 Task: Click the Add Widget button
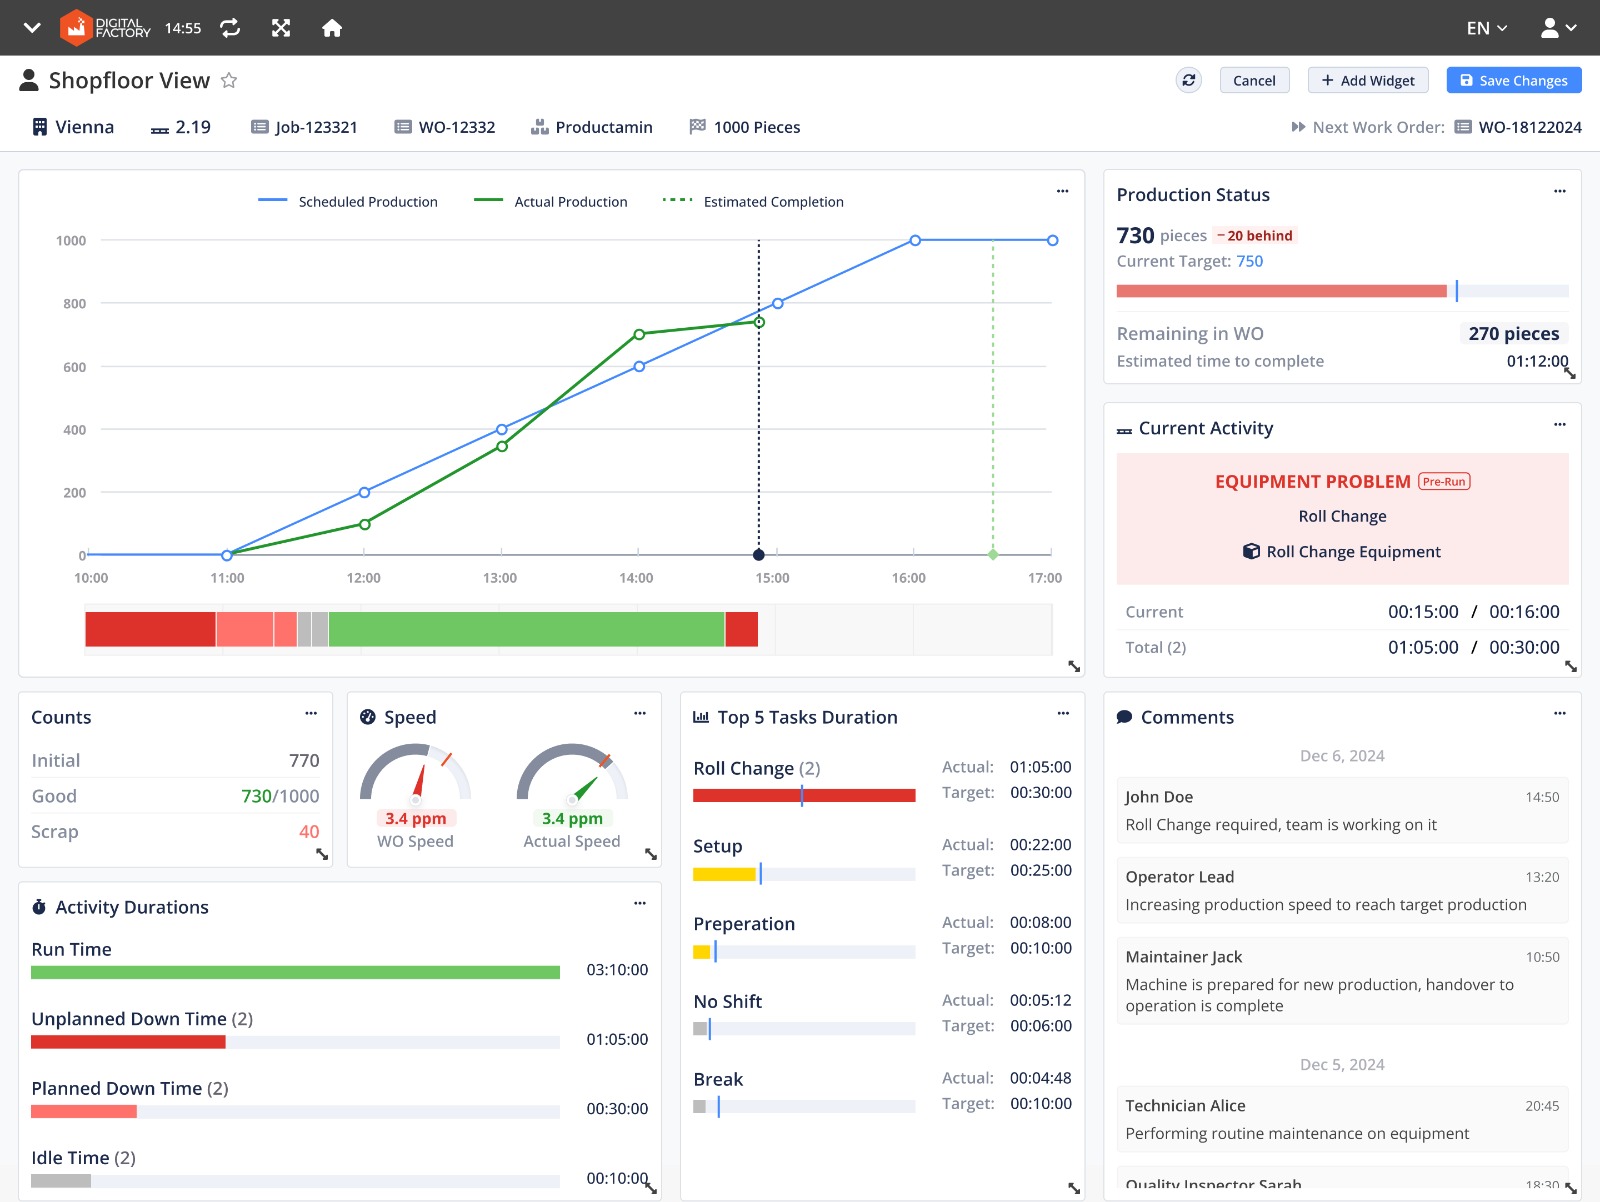tap(1367, 81)
